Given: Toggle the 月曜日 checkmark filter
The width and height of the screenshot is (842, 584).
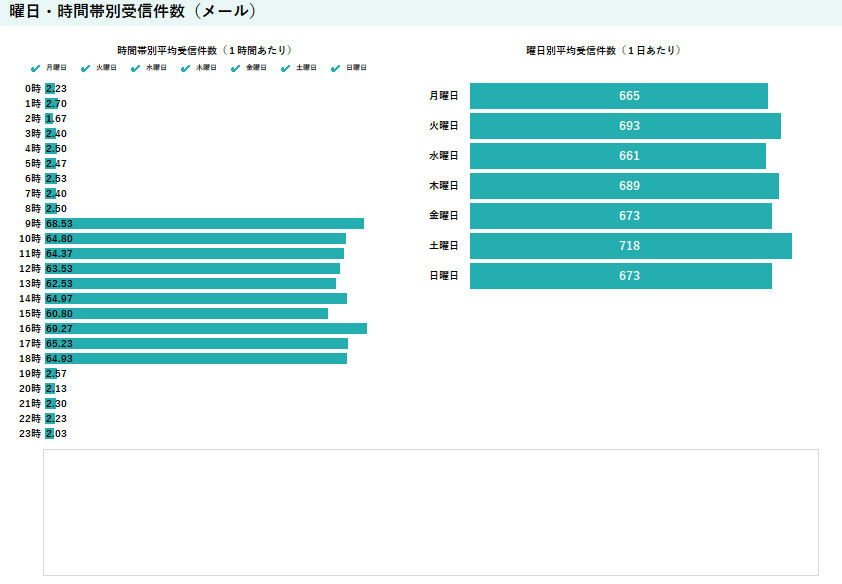Looking at the screenshot, I should point(36,68).
